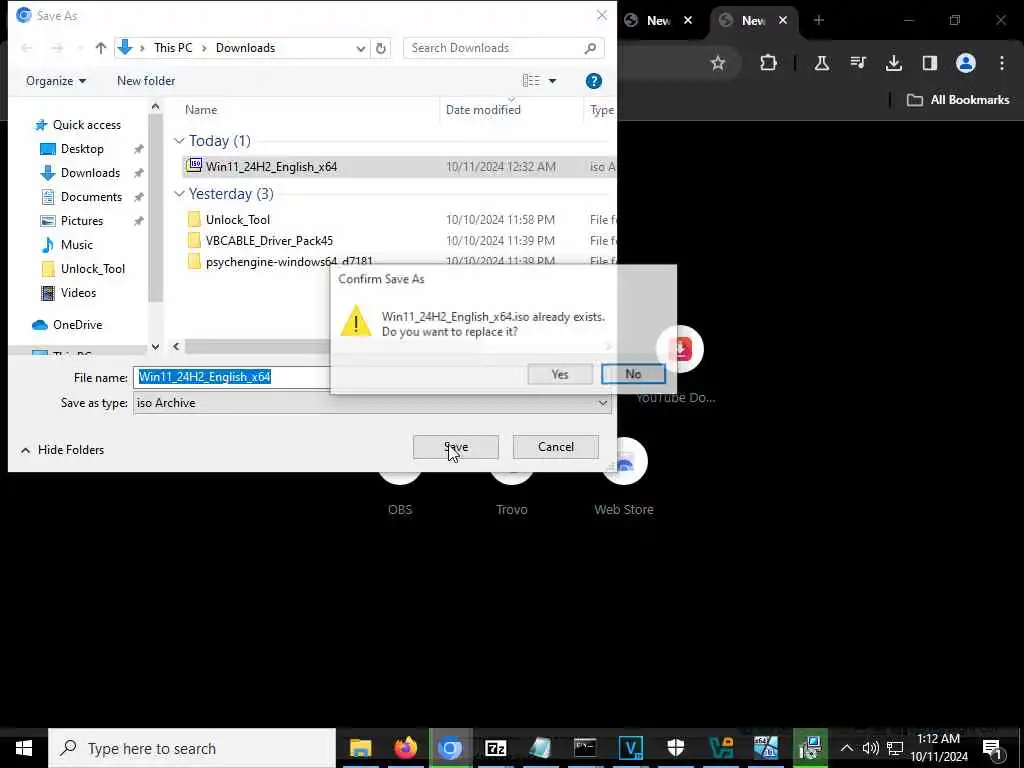Click the Downloads segment in the address path

click(x=246, y=48)
